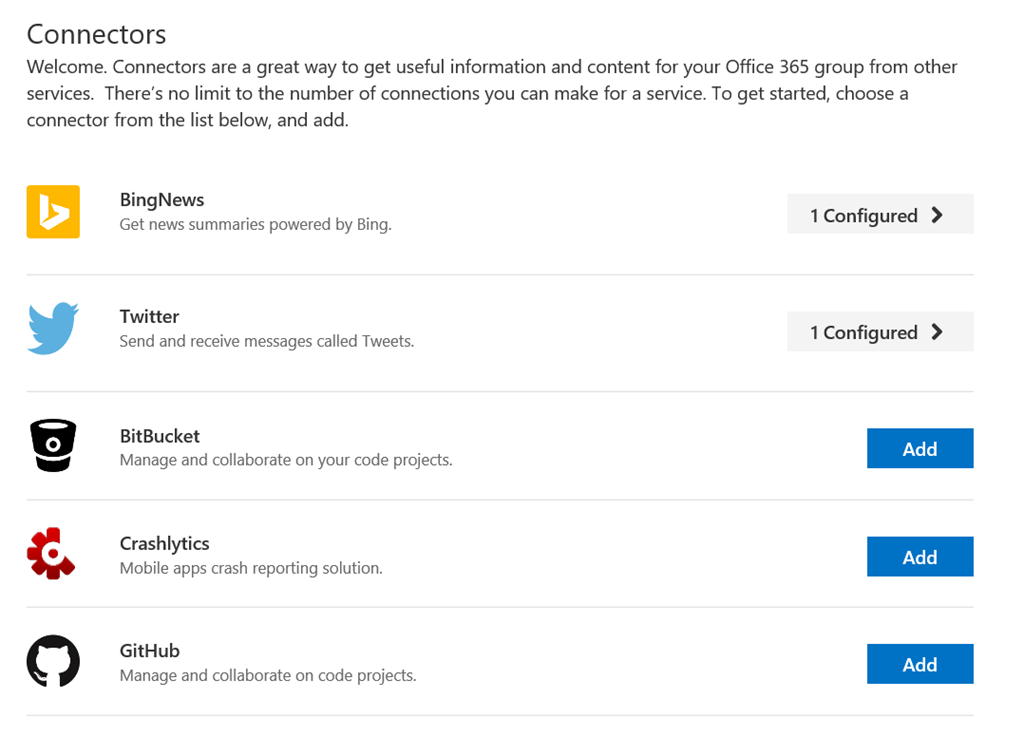This screenshot has width=1024, height=737.
Task: Select the GitHub connector title
Action: 150,651
